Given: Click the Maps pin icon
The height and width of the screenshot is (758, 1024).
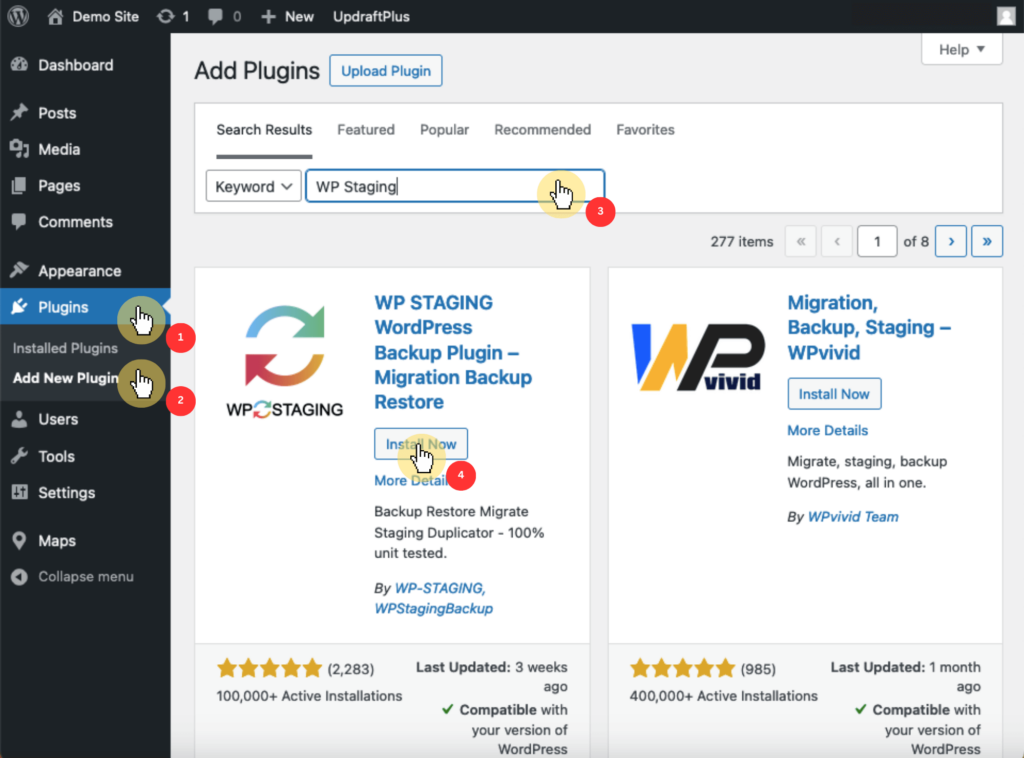Looking at the screenshot, I should click(20, 541).
